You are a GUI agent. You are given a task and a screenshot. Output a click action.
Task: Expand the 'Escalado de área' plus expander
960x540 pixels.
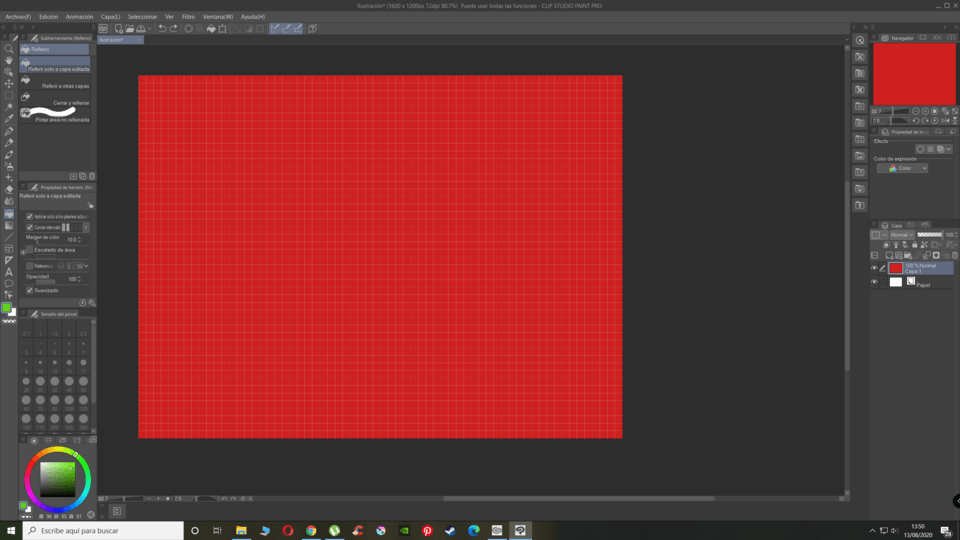(x=23, y=252)
